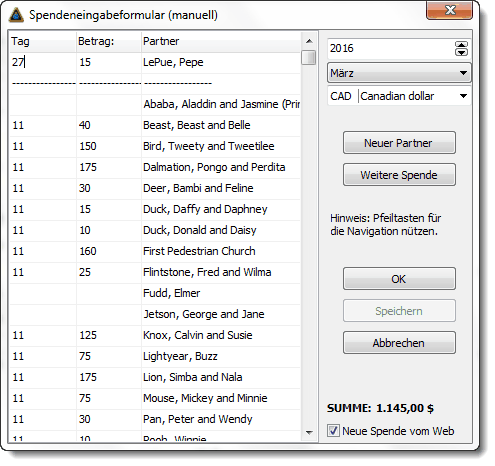Screen dimensions: 495x466
Task: Decrease the year with stepper down arrow
Action: [461, 52]
